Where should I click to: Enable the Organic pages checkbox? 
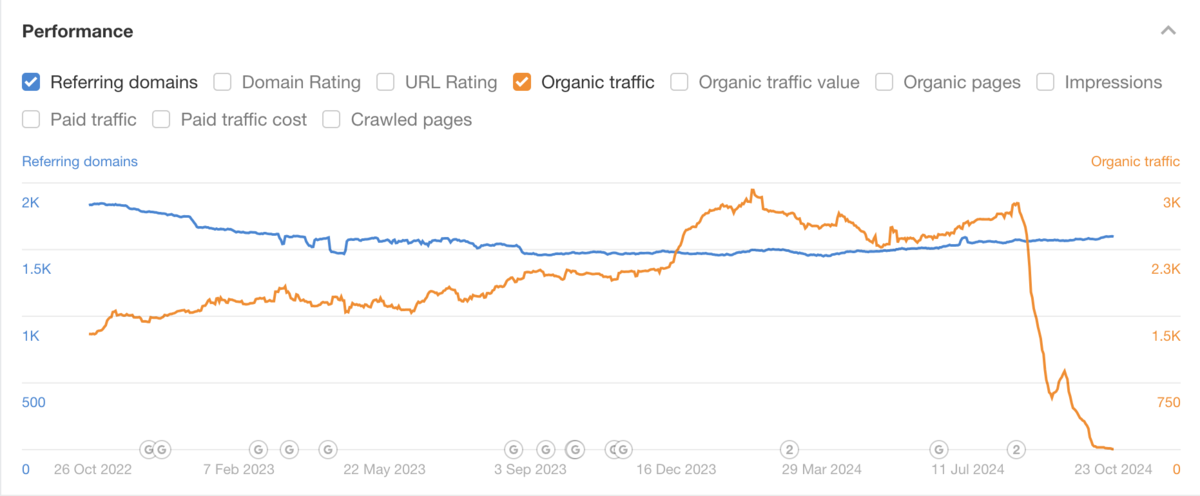coord(884,82)
